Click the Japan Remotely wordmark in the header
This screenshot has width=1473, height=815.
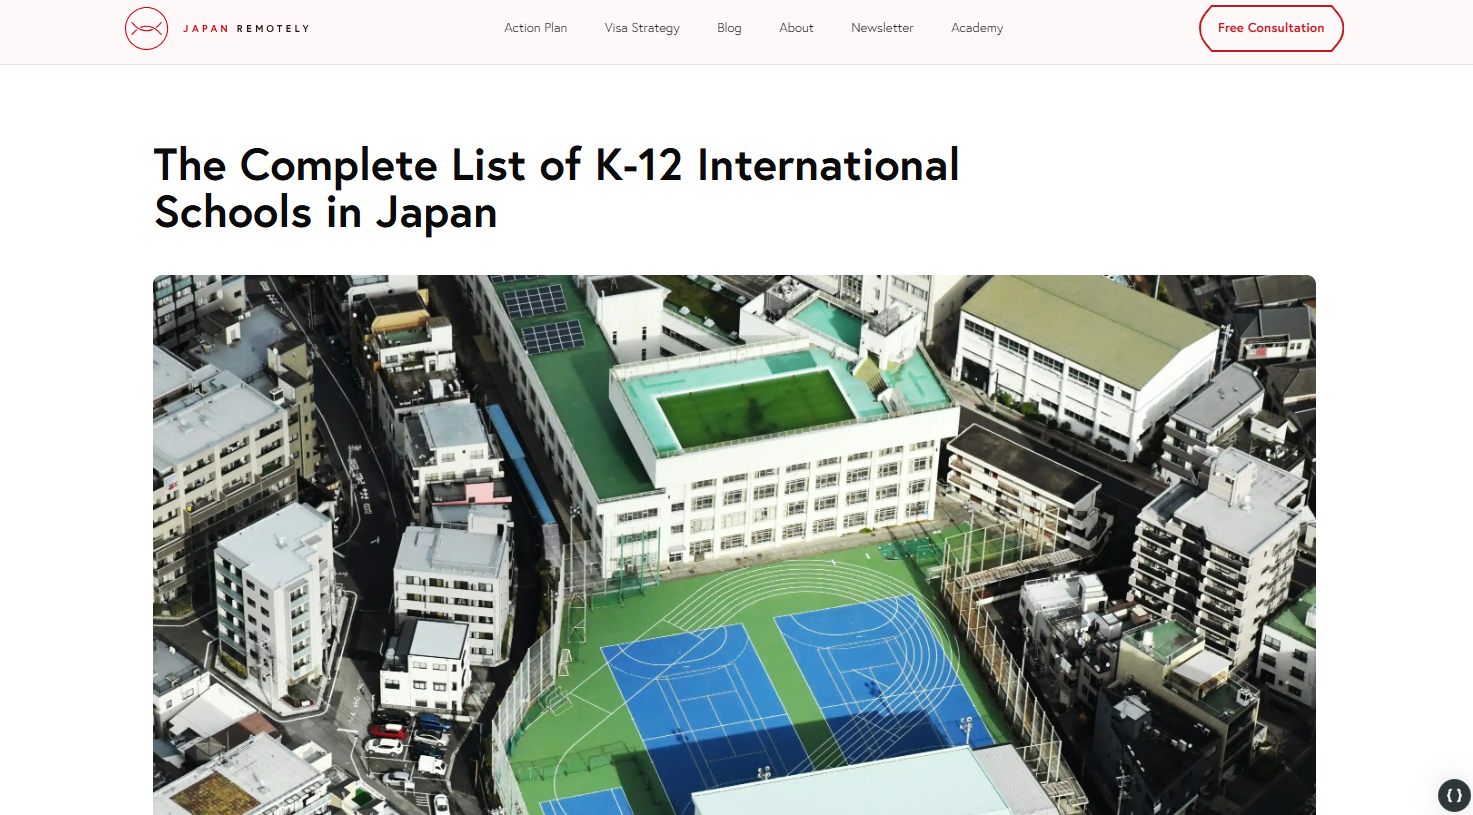click(x=245, y=29)
